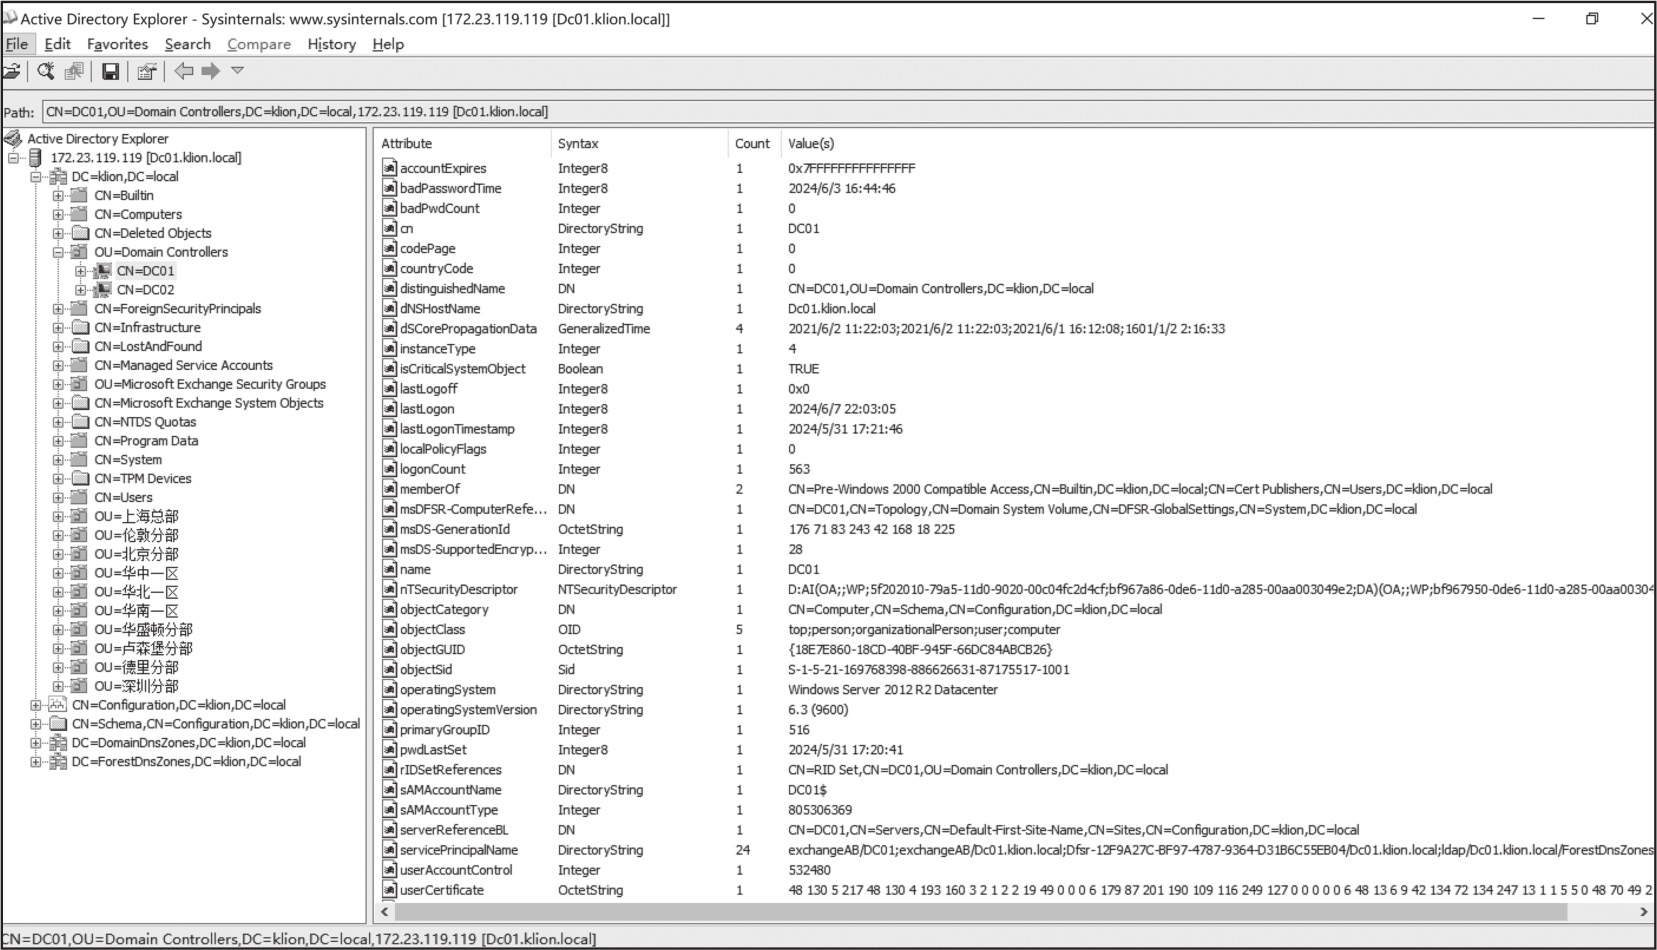Open the Help menu

coord(388,44)
